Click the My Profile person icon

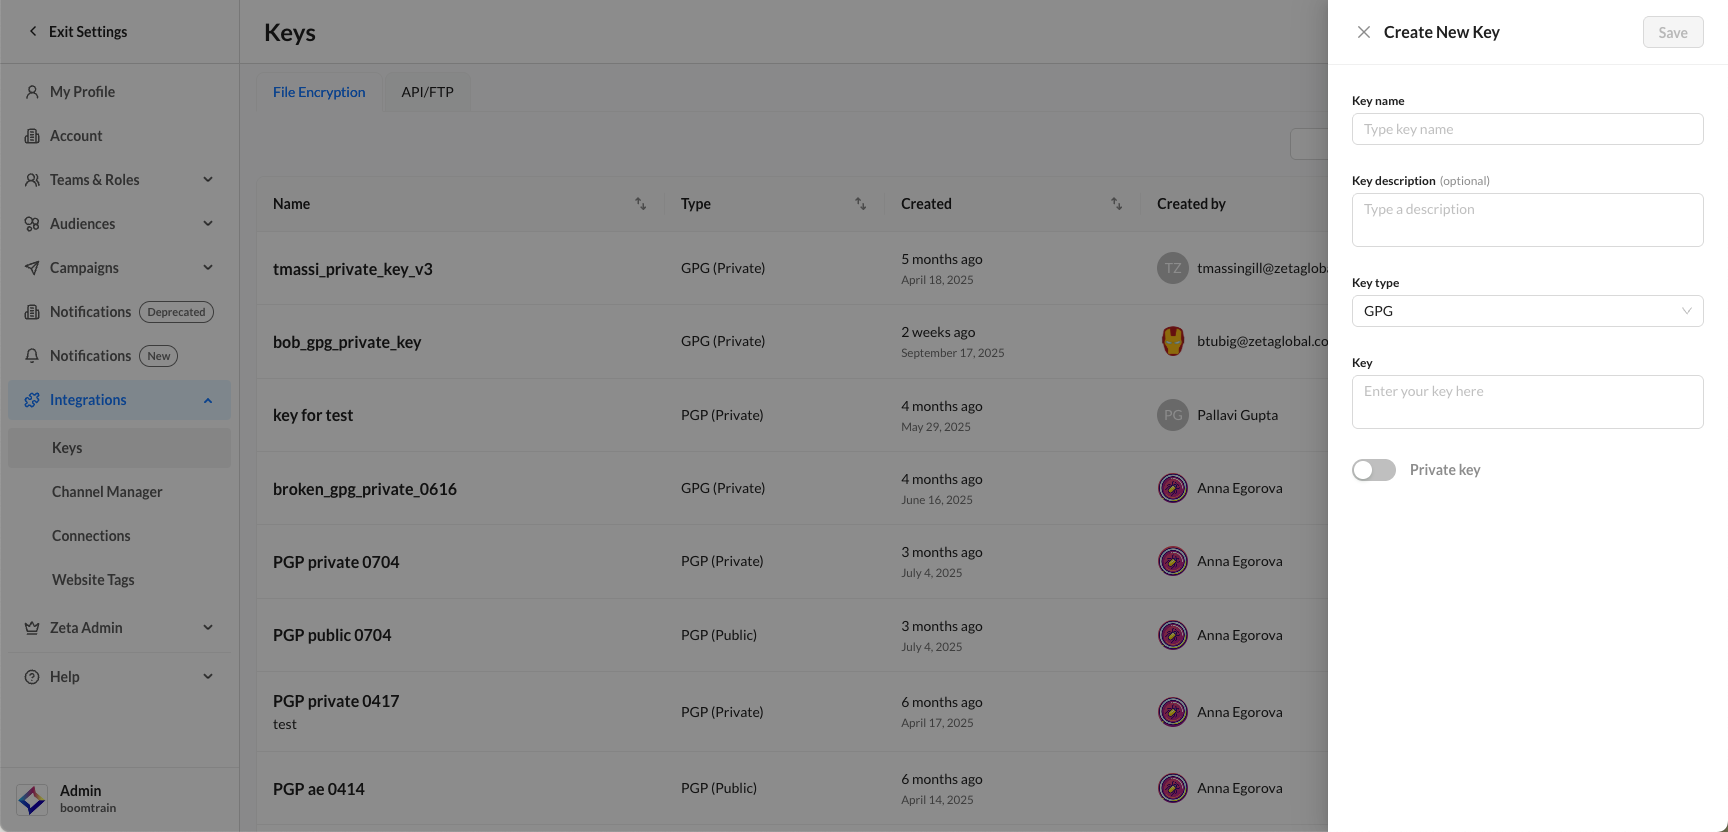click(x=32, y=92)
